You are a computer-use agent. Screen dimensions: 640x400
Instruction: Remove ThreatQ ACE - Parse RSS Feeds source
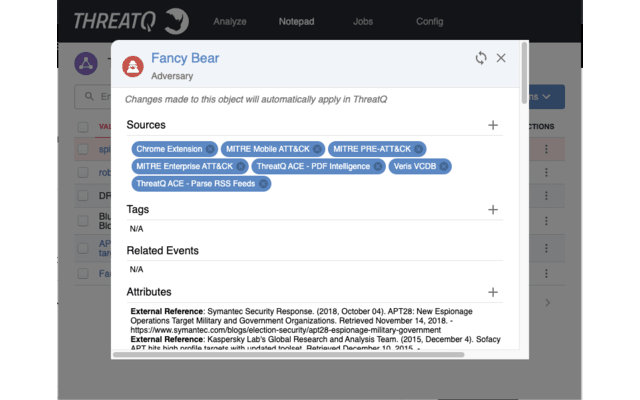point(263,184)
